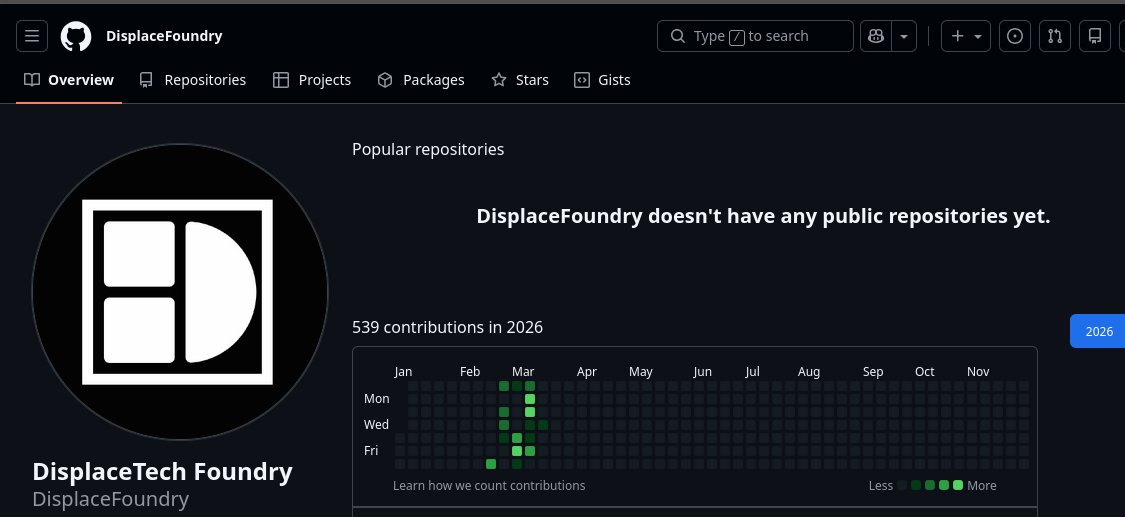Switch to the Stars tab
1125x517 pixels.
point(520,80)
